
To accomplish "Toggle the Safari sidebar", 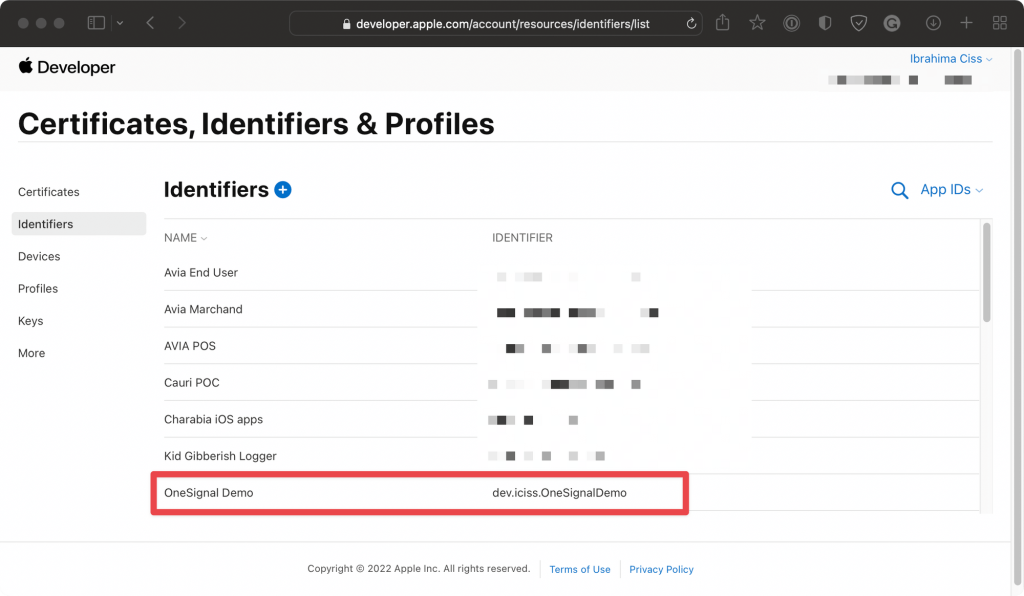I will [x=96, y=23].
